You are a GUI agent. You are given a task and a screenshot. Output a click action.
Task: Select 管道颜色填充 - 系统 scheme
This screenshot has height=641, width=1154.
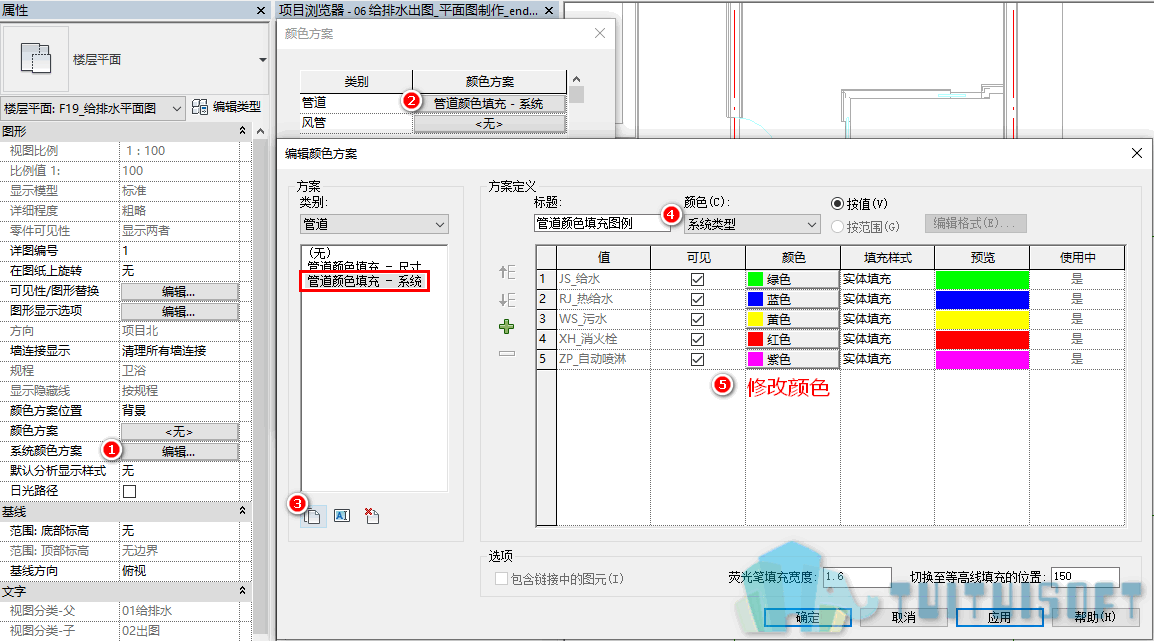coord(364,281)
